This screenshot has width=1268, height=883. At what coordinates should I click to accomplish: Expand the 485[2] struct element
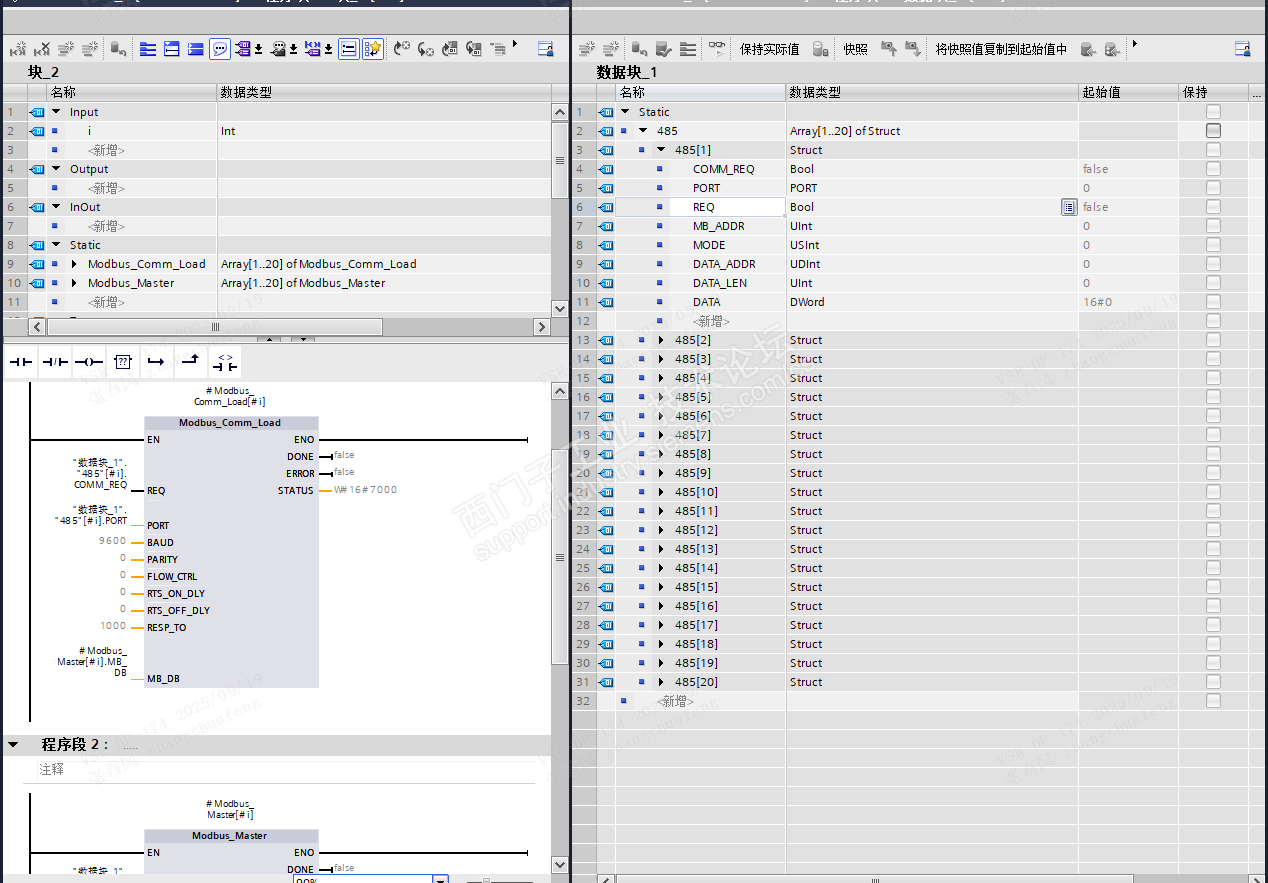(x=661, y=340)
